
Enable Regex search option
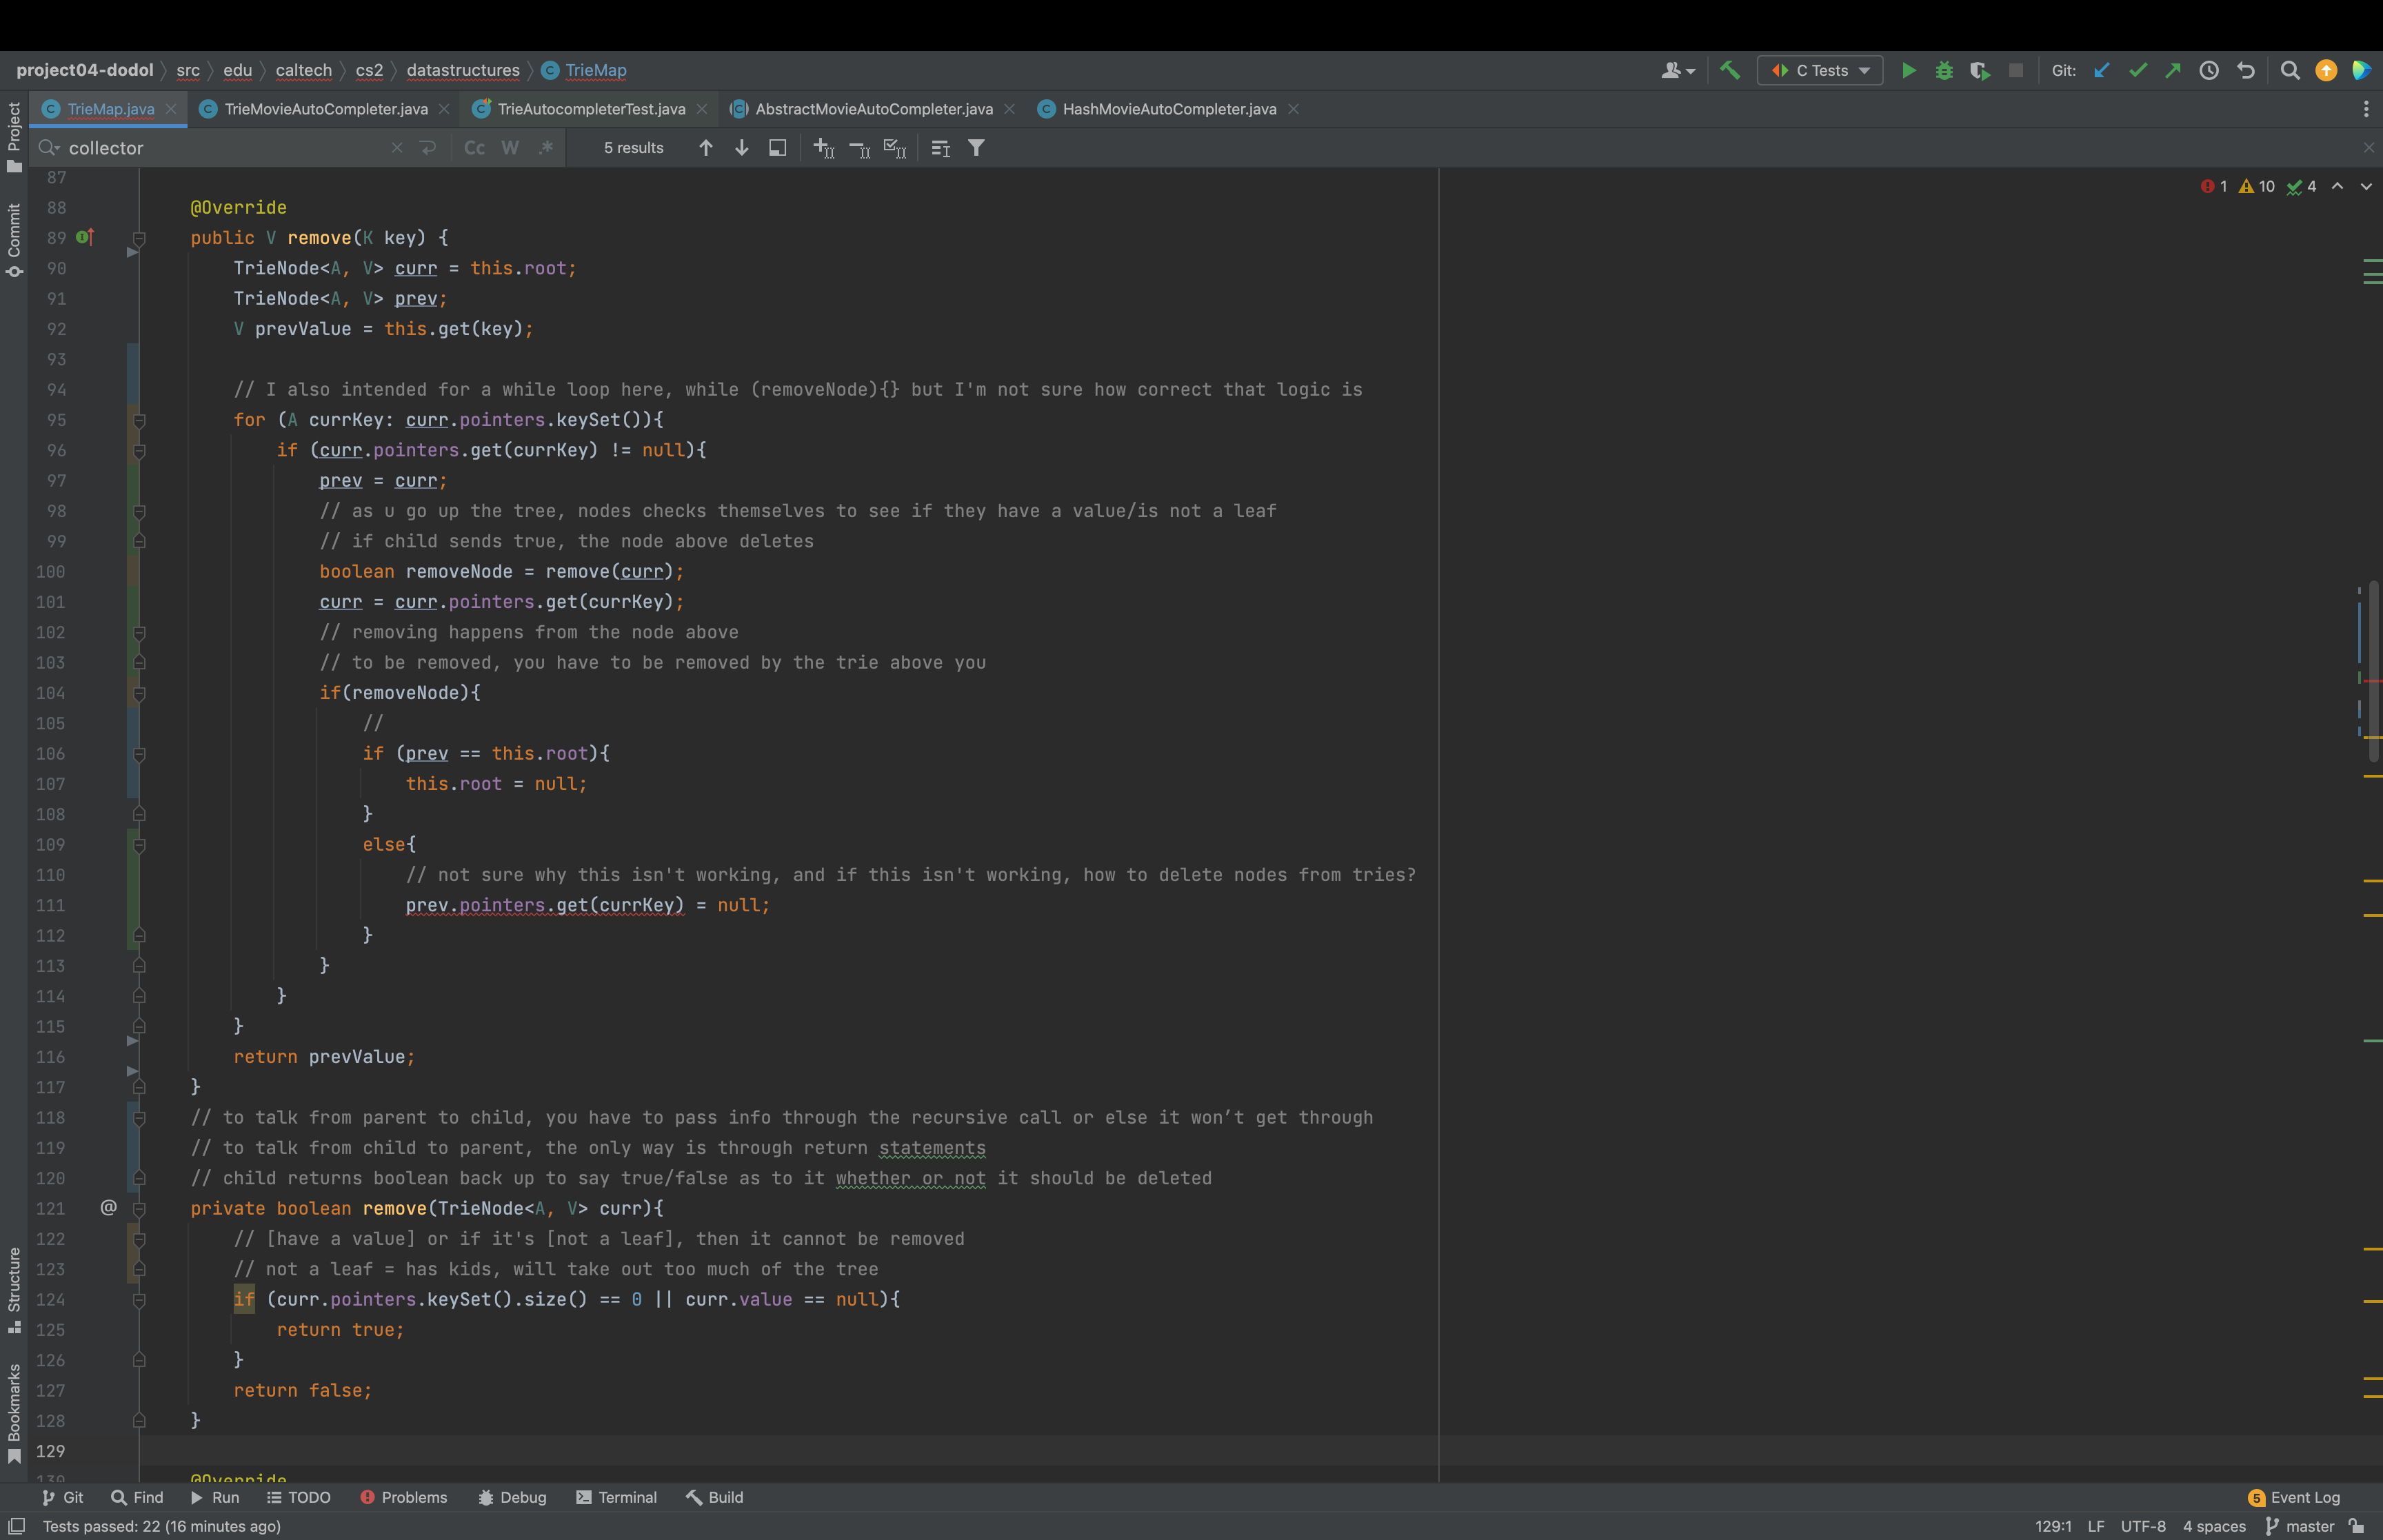(545, 148)
